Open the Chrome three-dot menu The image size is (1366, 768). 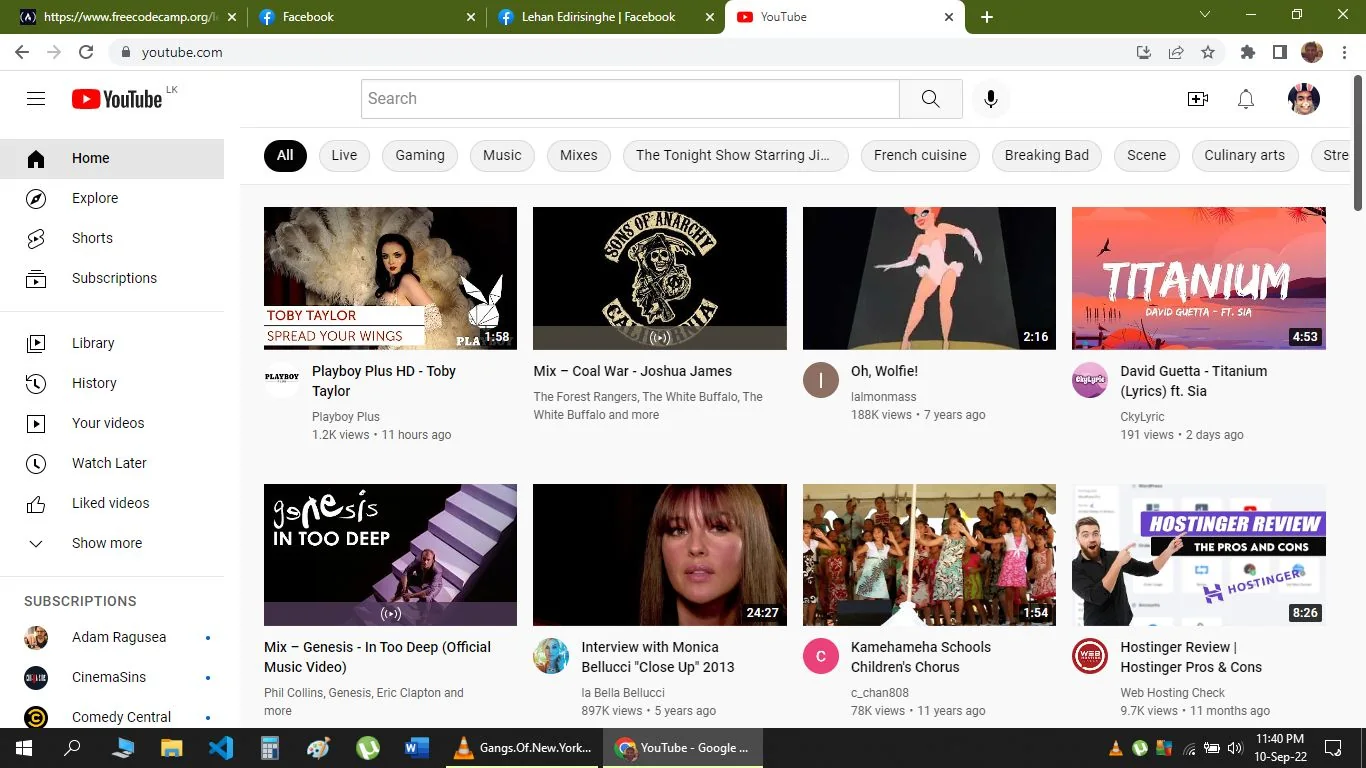(x=1344, y=52)
